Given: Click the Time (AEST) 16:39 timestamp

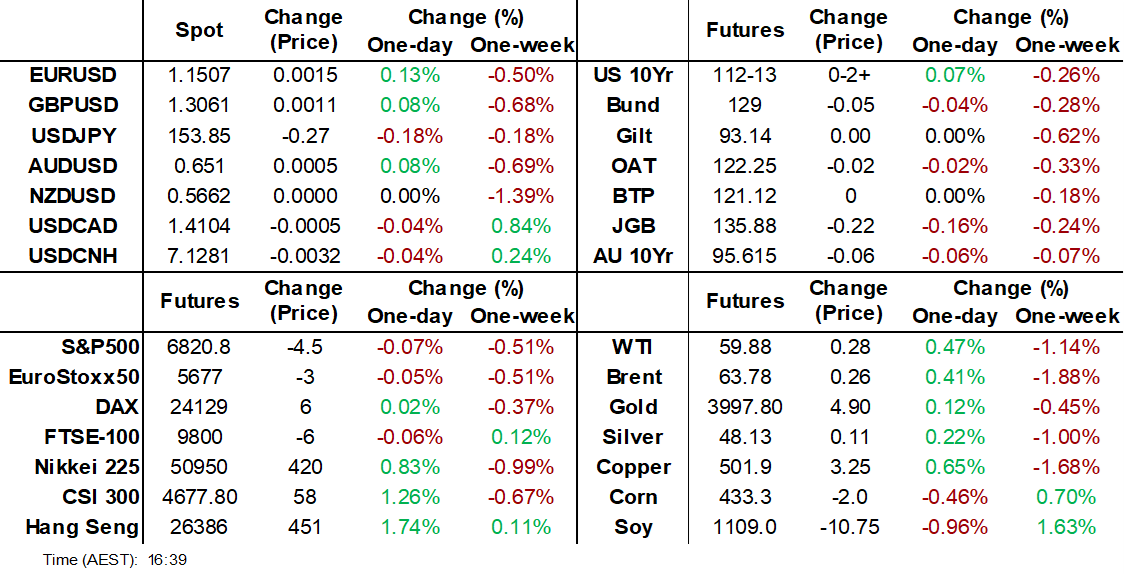Looking at the screenshot, I should pos(115,560).
